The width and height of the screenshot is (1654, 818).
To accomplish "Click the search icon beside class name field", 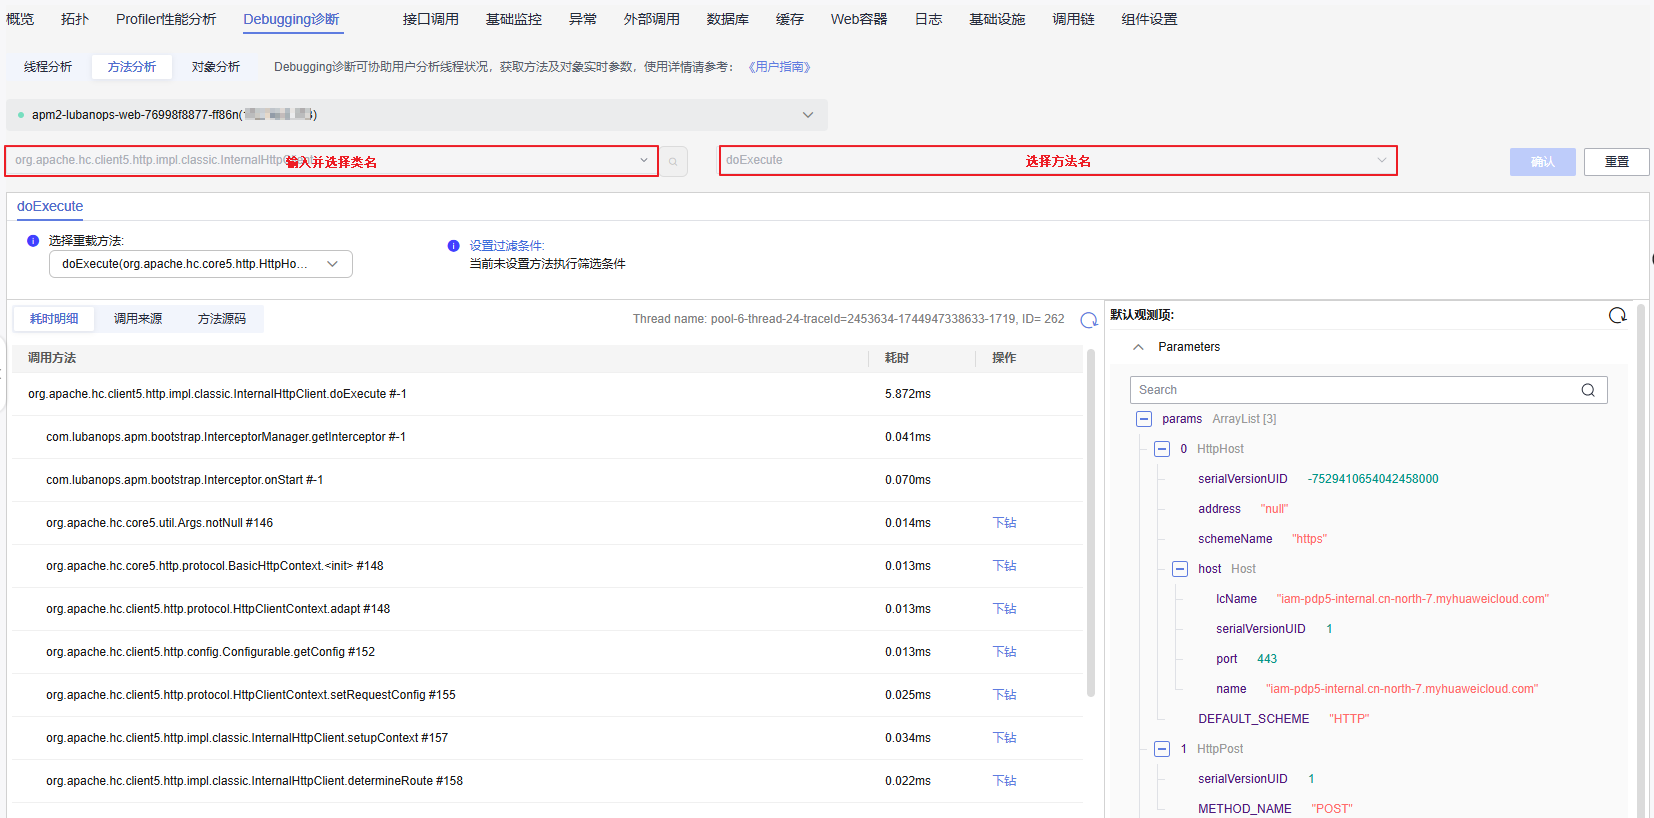I will click(x=673, y=161).
